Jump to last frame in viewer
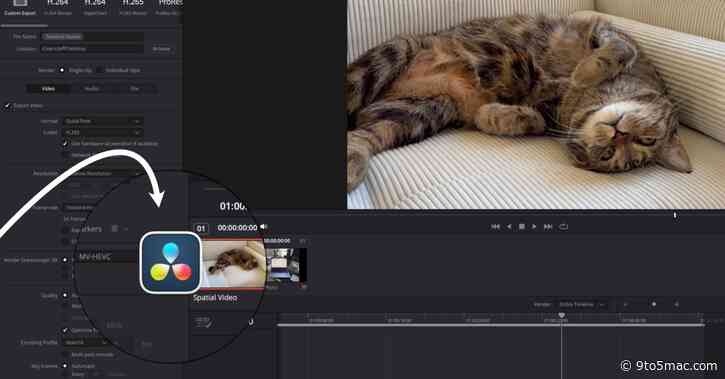725x379 pixels. tap(548, 227)
